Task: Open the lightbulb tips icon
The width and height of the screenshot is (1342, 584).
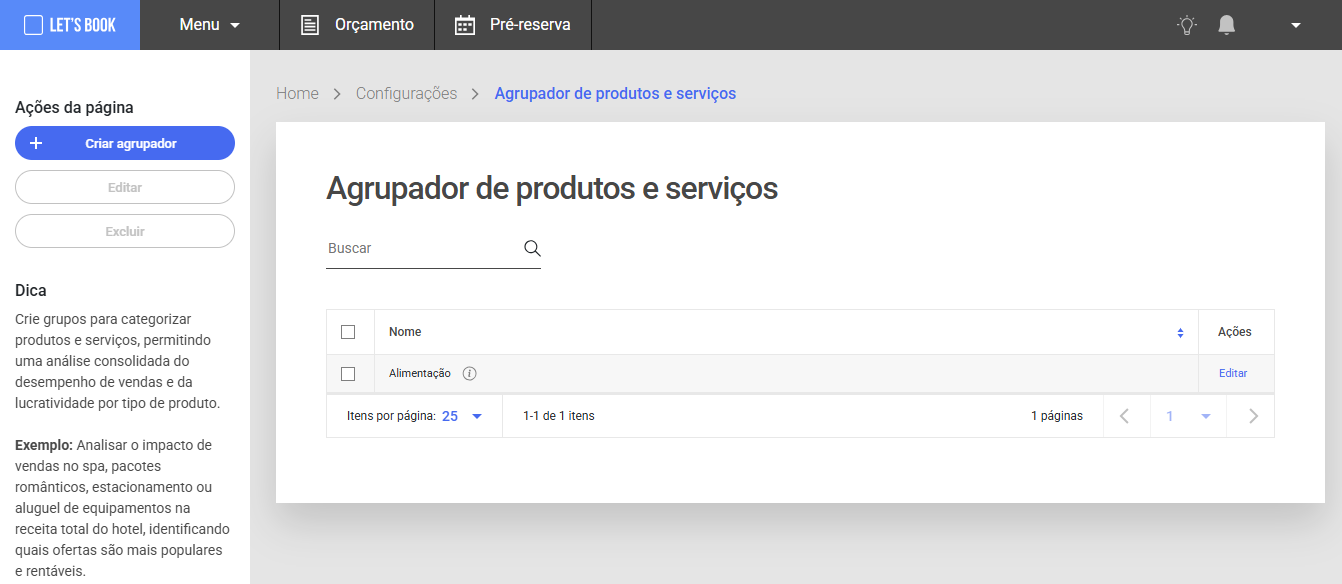Action: click(x=1186, y=25)
